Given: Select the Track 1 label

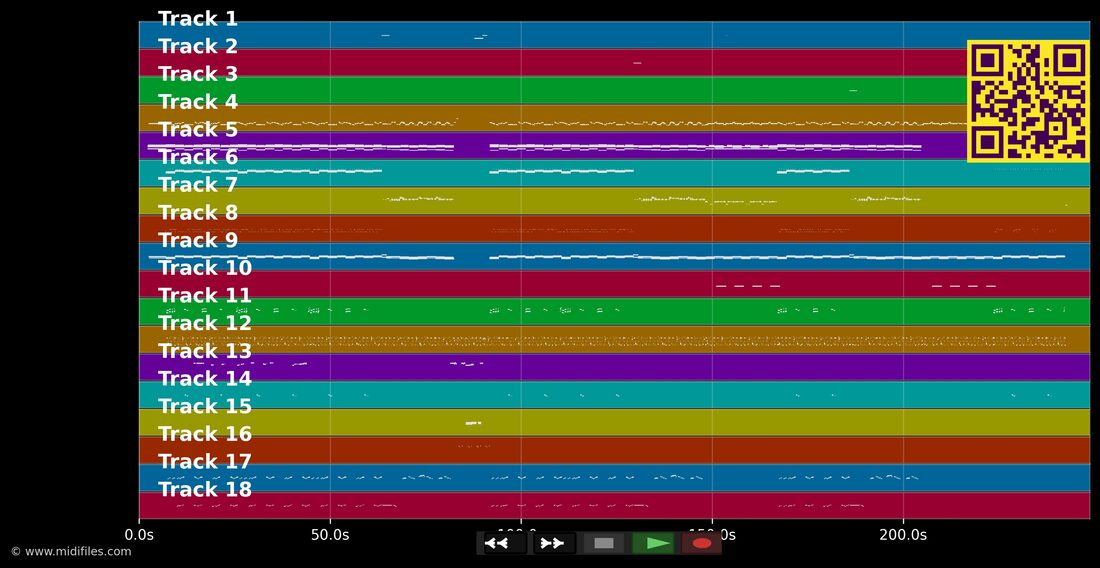Looking at the screenshot, I should pyautogui.click(x=198, y=19).
